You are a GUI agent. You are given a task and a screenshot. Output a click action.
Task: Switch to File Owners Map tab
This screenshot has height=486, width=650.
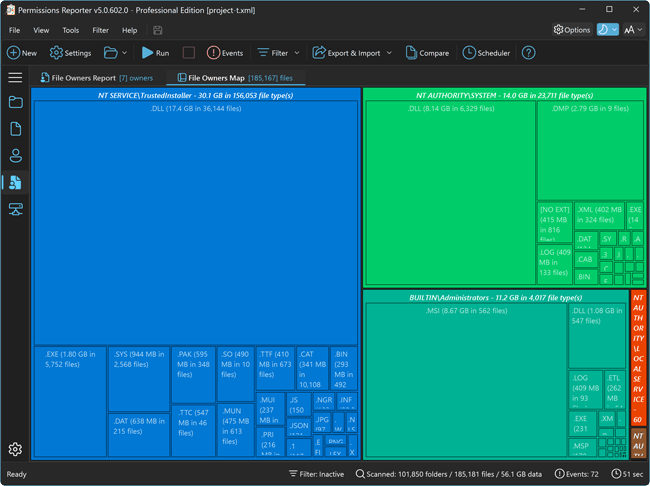click(x=235, y=78)
